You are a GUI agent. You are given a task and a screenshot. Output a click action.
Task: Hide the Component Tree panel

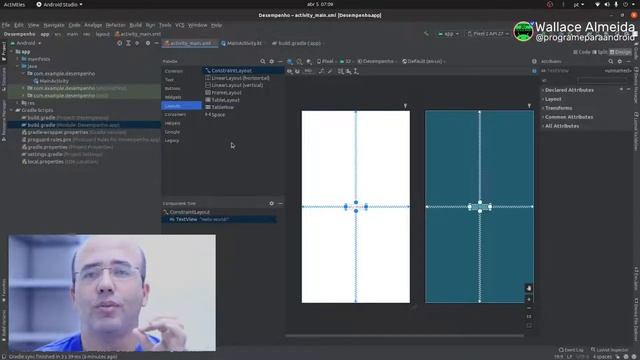tap(280, 203)
